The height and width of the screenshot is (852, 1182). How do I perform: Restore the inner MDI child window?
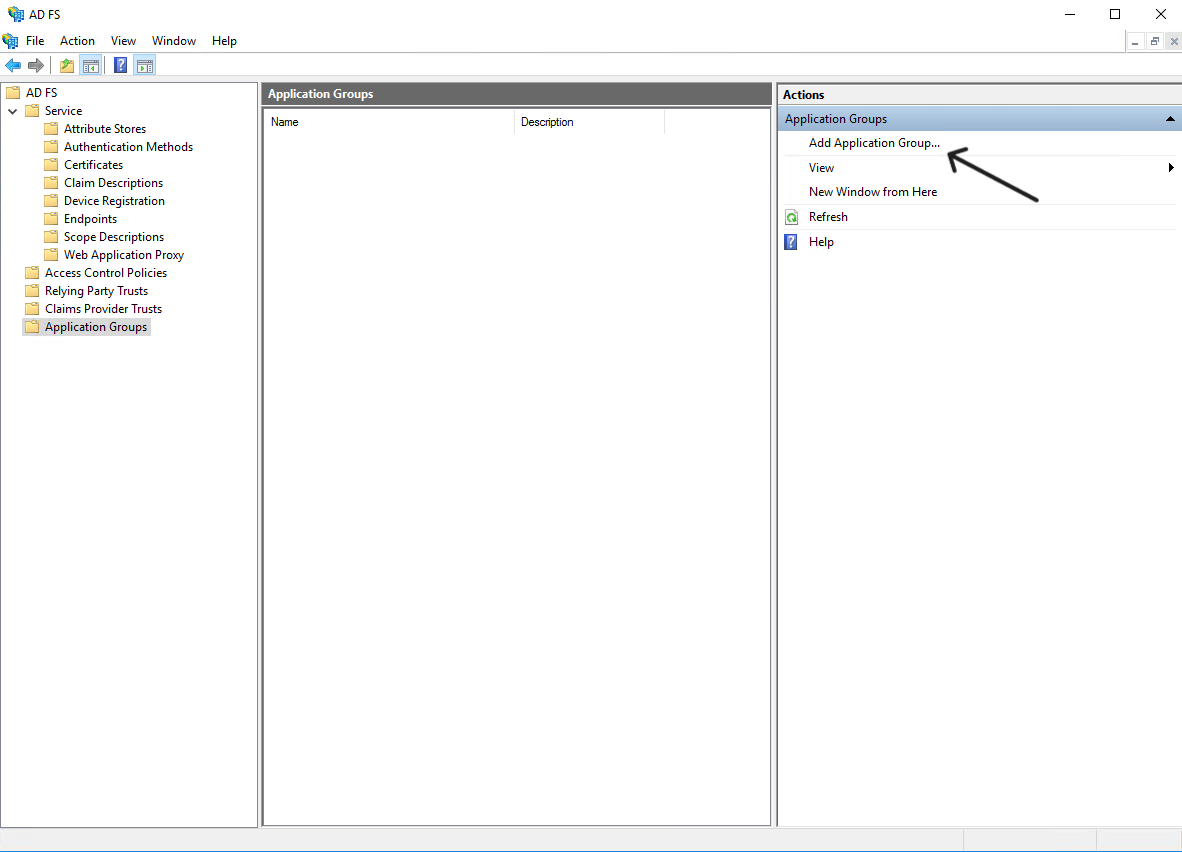point(1154,41)
